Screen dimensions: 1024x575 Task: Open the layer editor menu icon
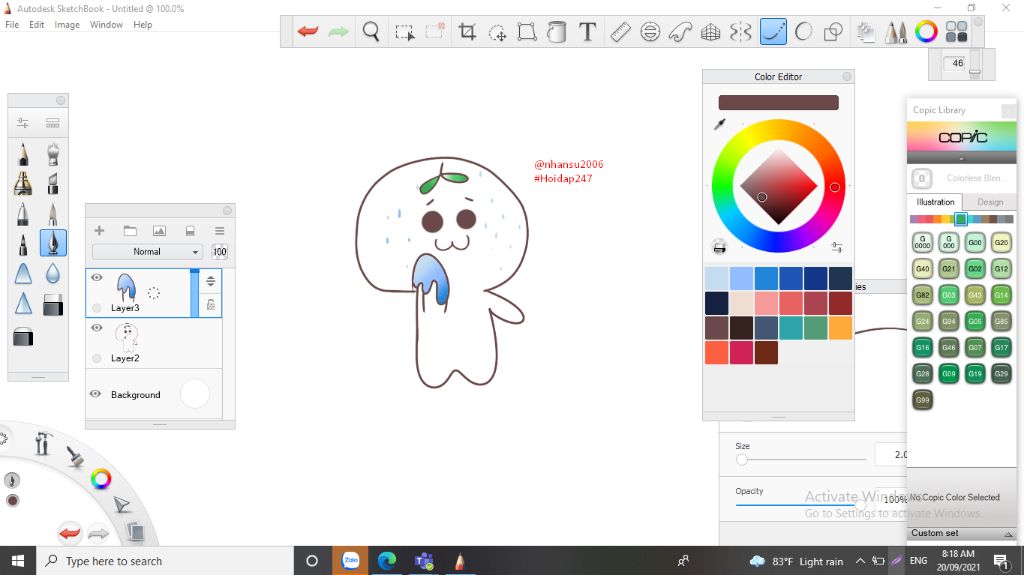(219, 231)
